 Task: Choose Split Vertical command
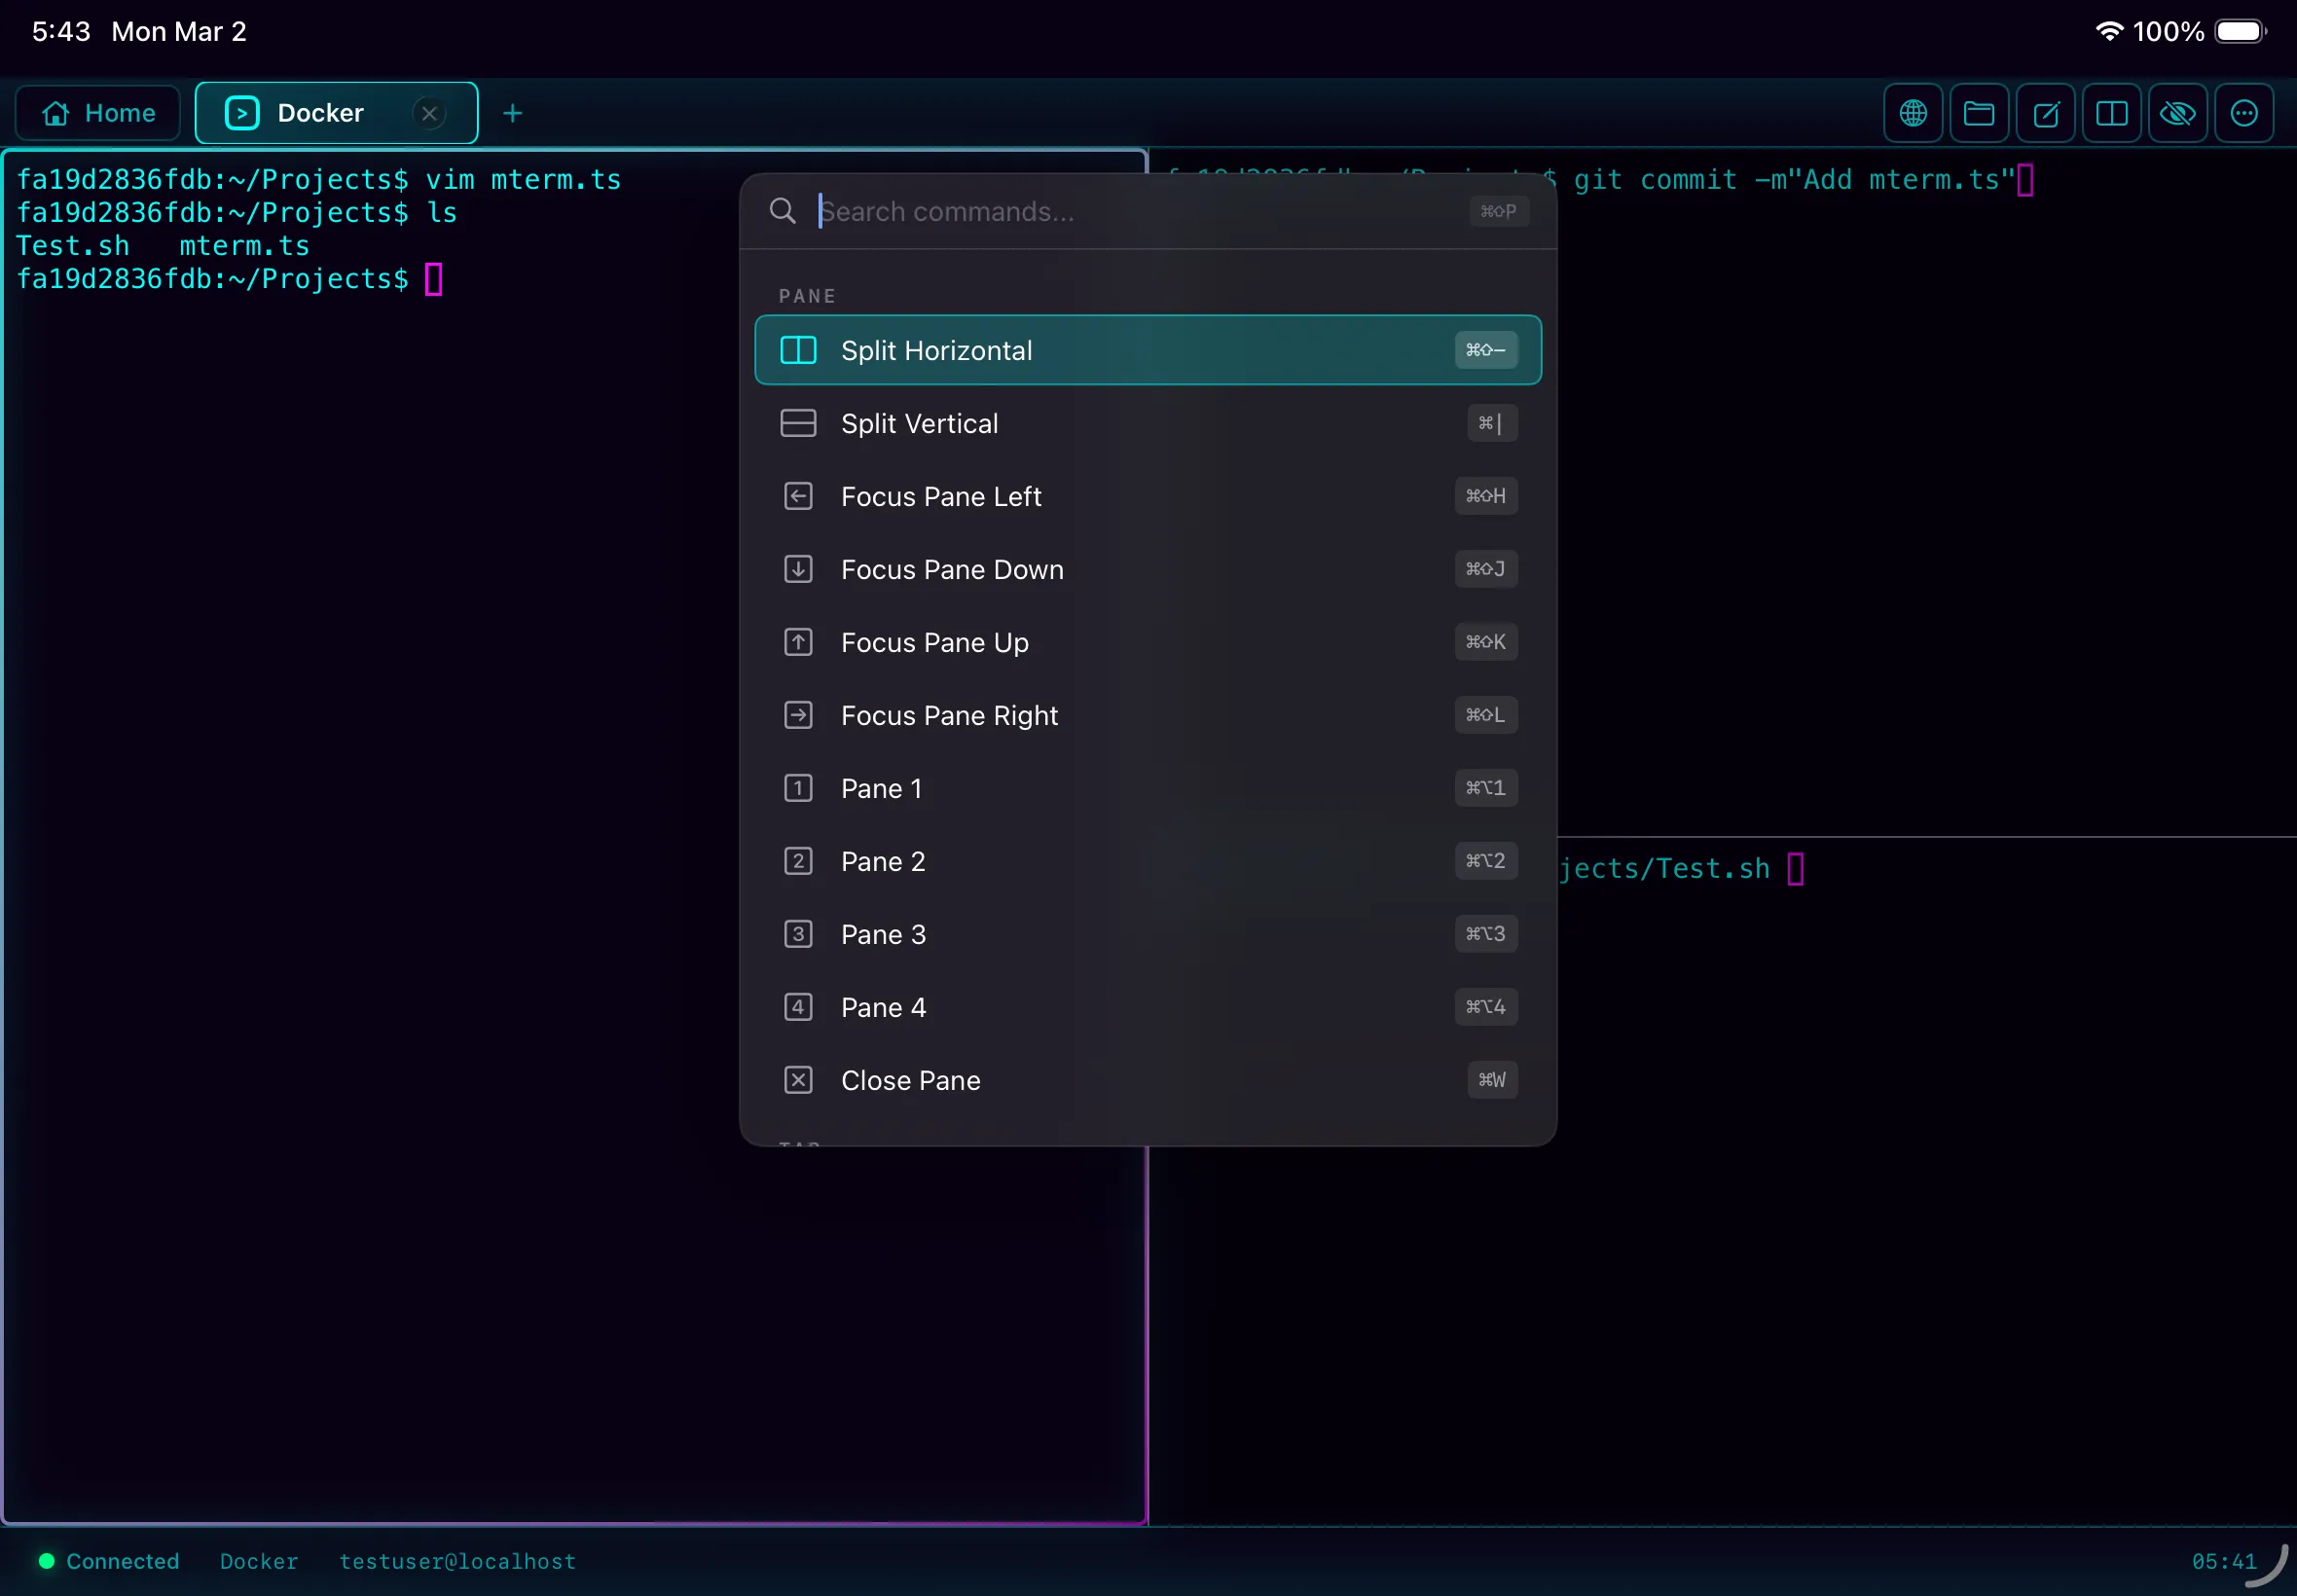(x=1147, y=423)
